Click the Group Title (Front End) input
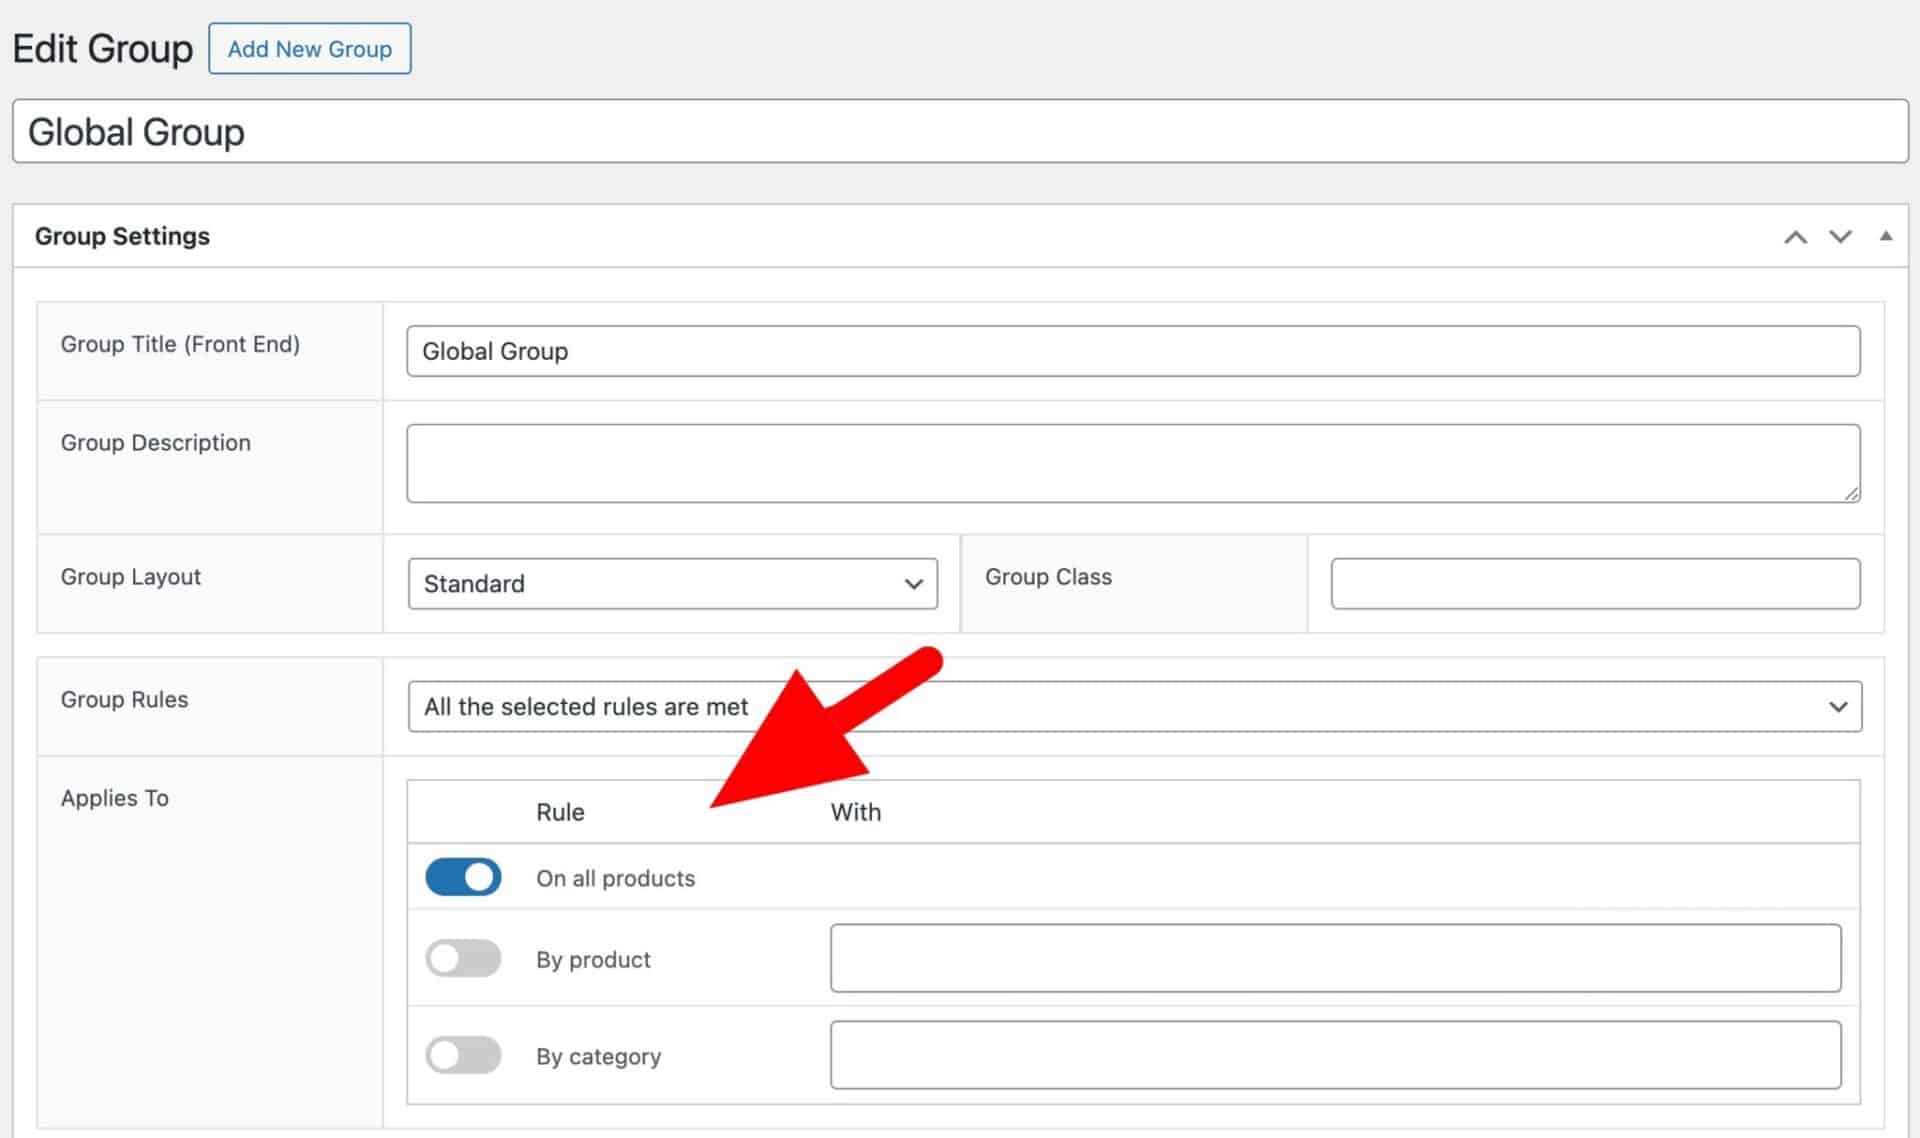Screen dimensions: 1920x1138 coord(1132,351)
